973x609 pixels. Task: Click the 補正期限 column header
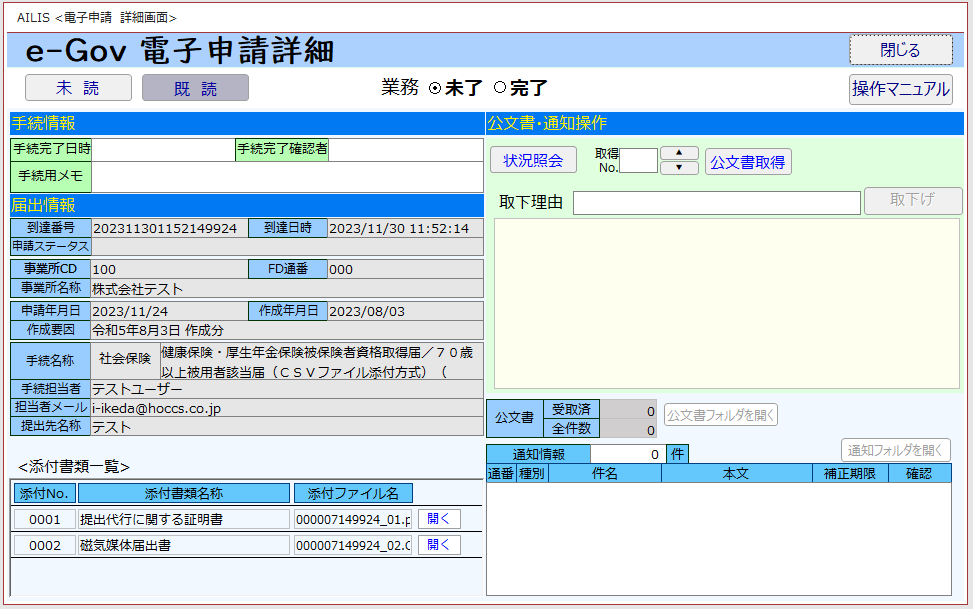pos(849,474)
